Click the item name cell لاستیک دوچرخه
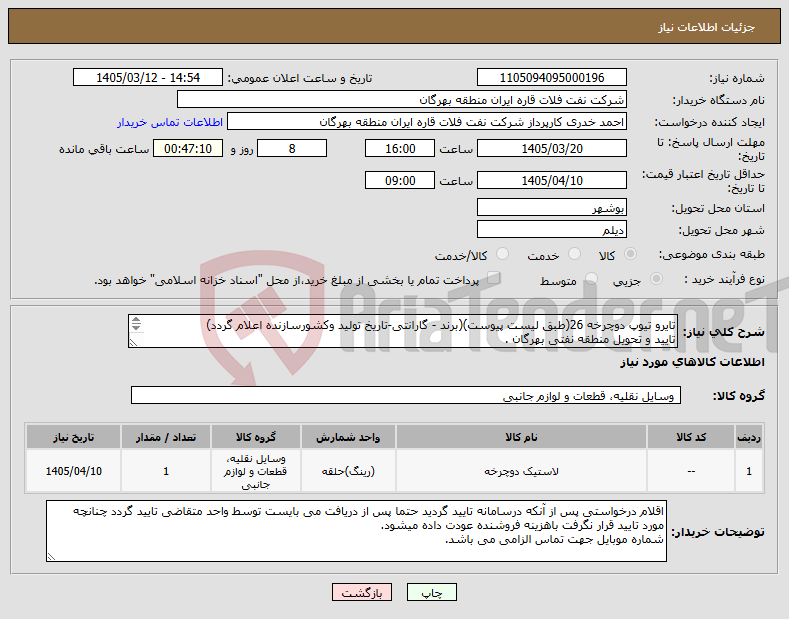Image resolution: width=789 pixels, height=619 pixels. pos(521,472)
